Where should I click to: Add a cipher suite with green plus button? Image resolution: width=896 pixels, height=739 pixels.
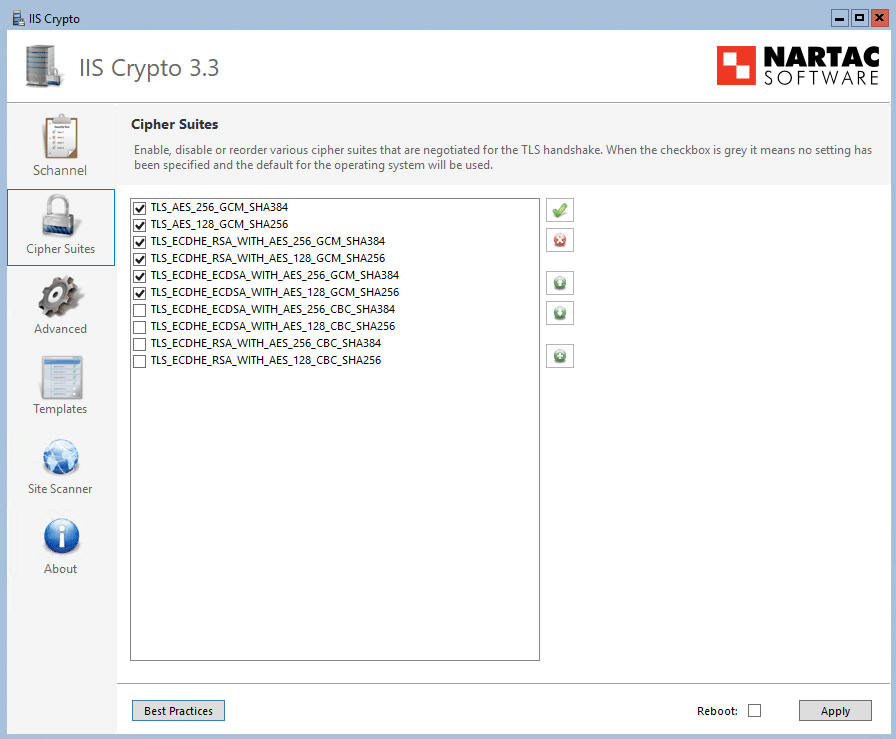[x=559, y=356]
